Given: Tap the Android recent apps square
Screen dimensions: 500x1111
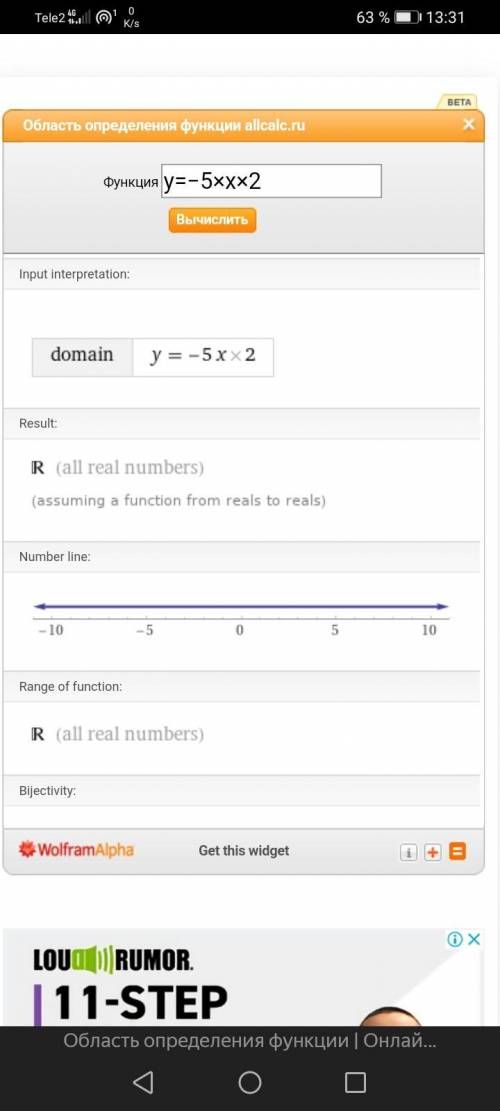Looking at the screenshot, I should pyautogui.click(x=356, y=1082).
